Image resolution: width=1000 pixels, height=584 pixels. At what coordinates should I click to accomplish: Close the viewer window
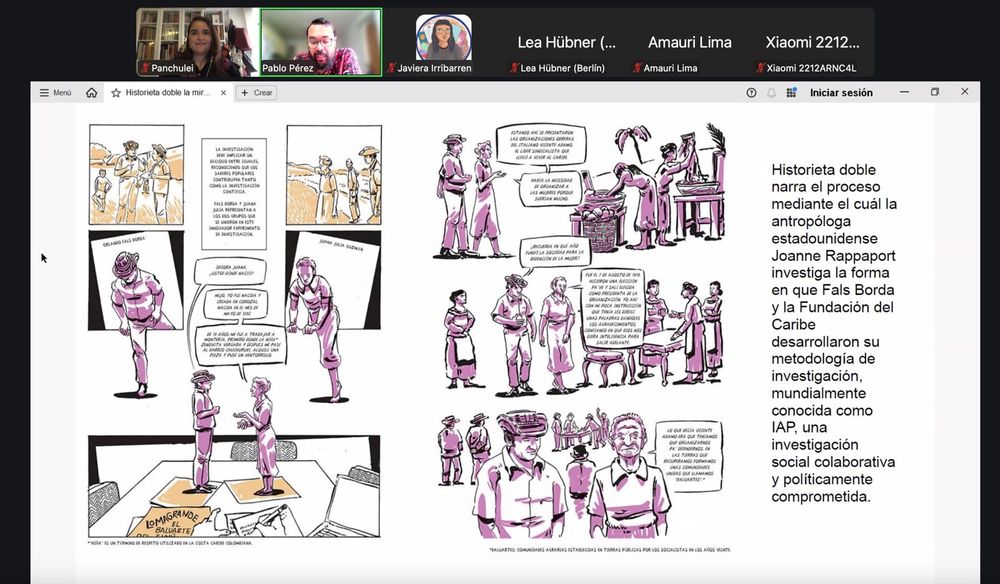(964, 92)
